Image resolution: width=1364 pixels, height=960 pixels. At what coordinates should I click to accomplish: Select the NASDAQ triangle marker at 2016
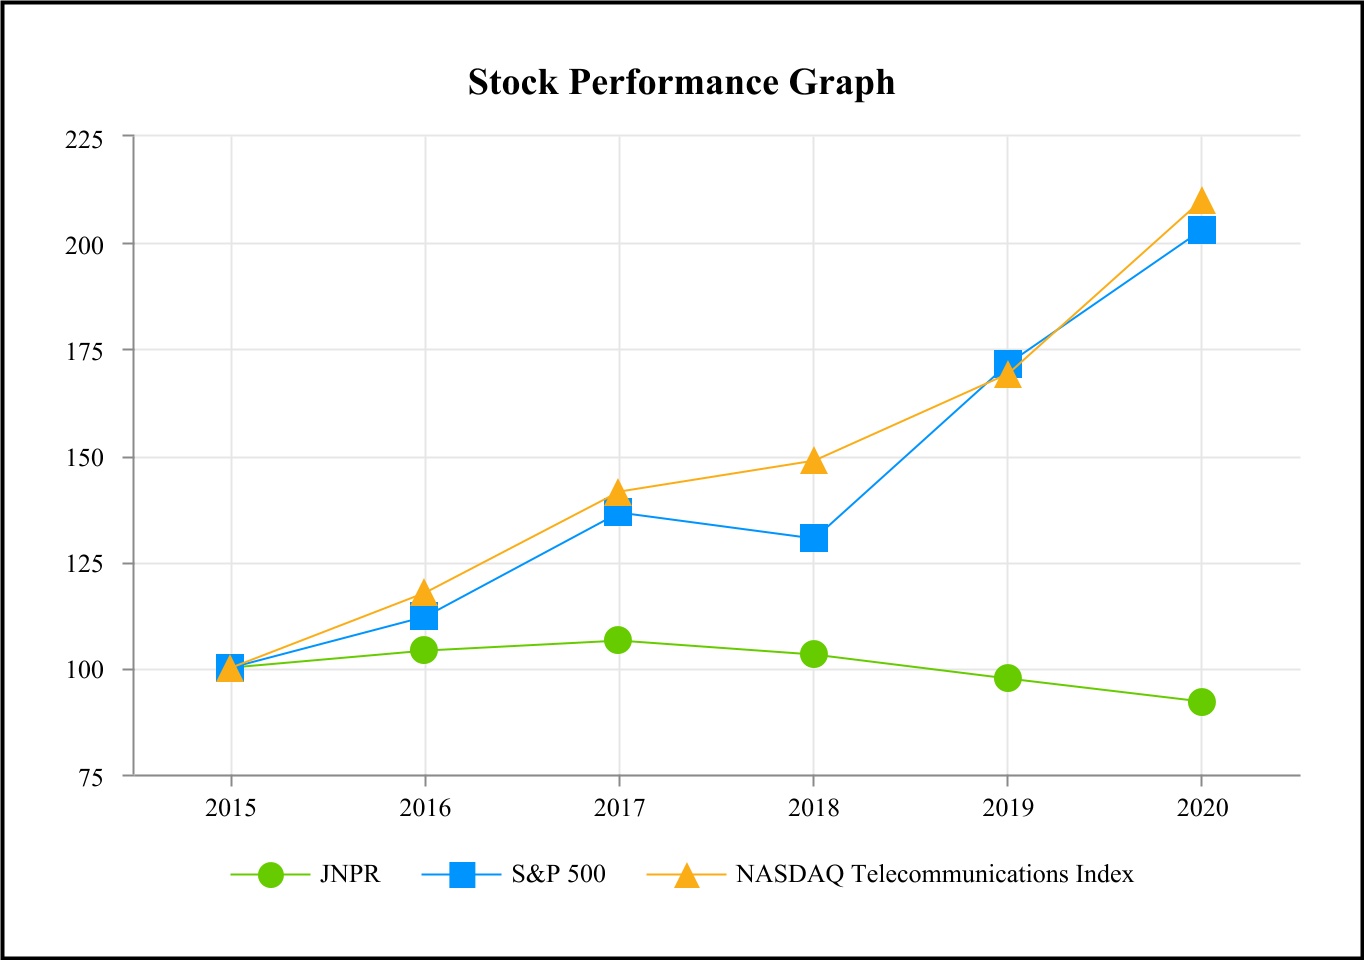(x=424, y=592)
